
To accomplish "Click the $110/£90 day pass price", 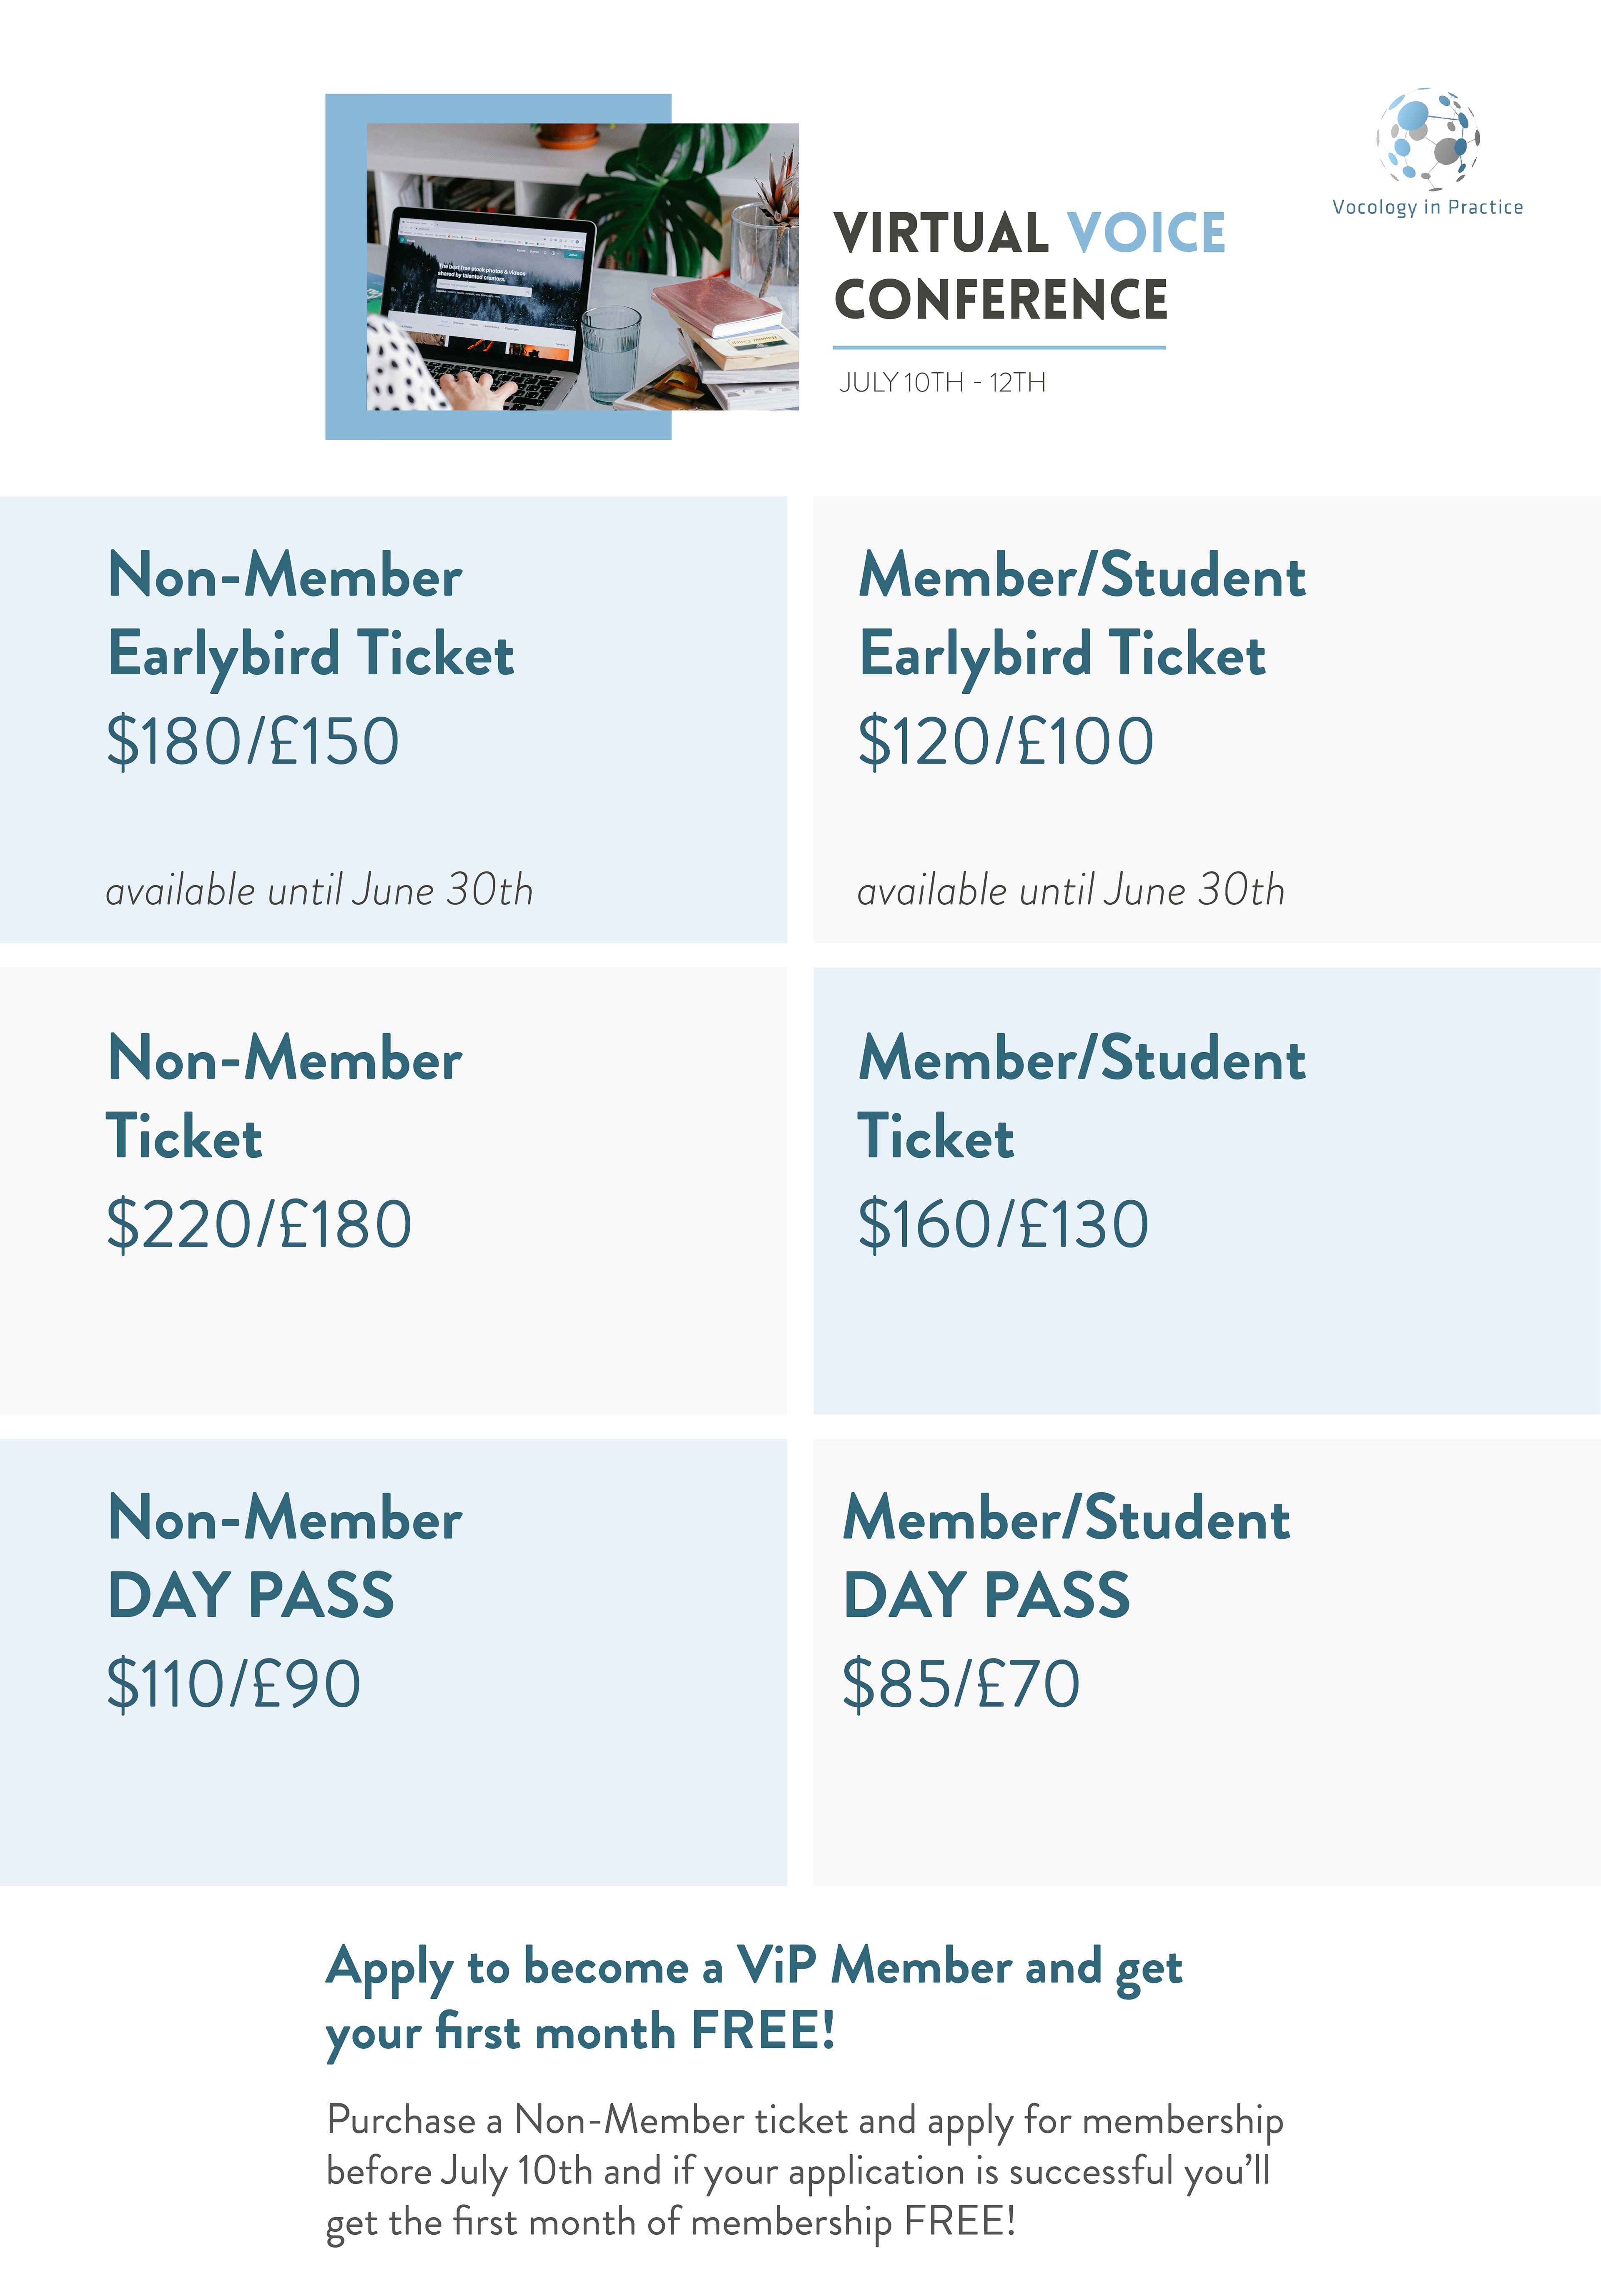I will [x=233, y=1684].
